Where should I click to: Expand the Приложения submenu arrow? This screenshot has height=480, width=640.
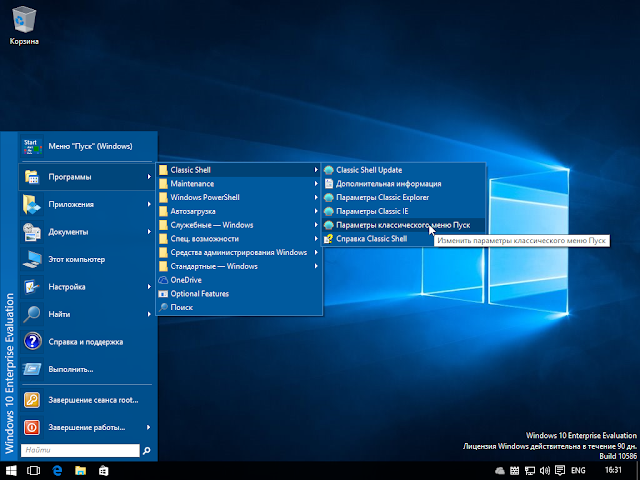[x=149, y=204]
